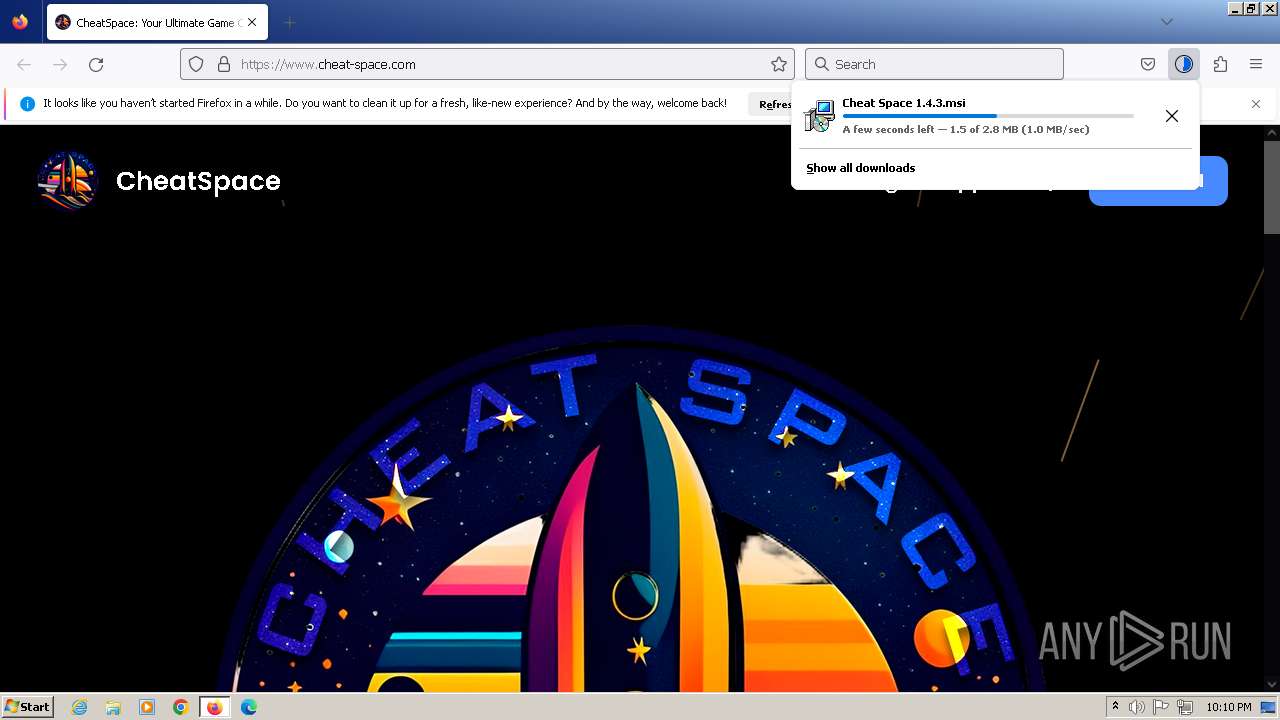Open the Firefox application menu
Screen dimensions: 1280x720
point(1256,64)
